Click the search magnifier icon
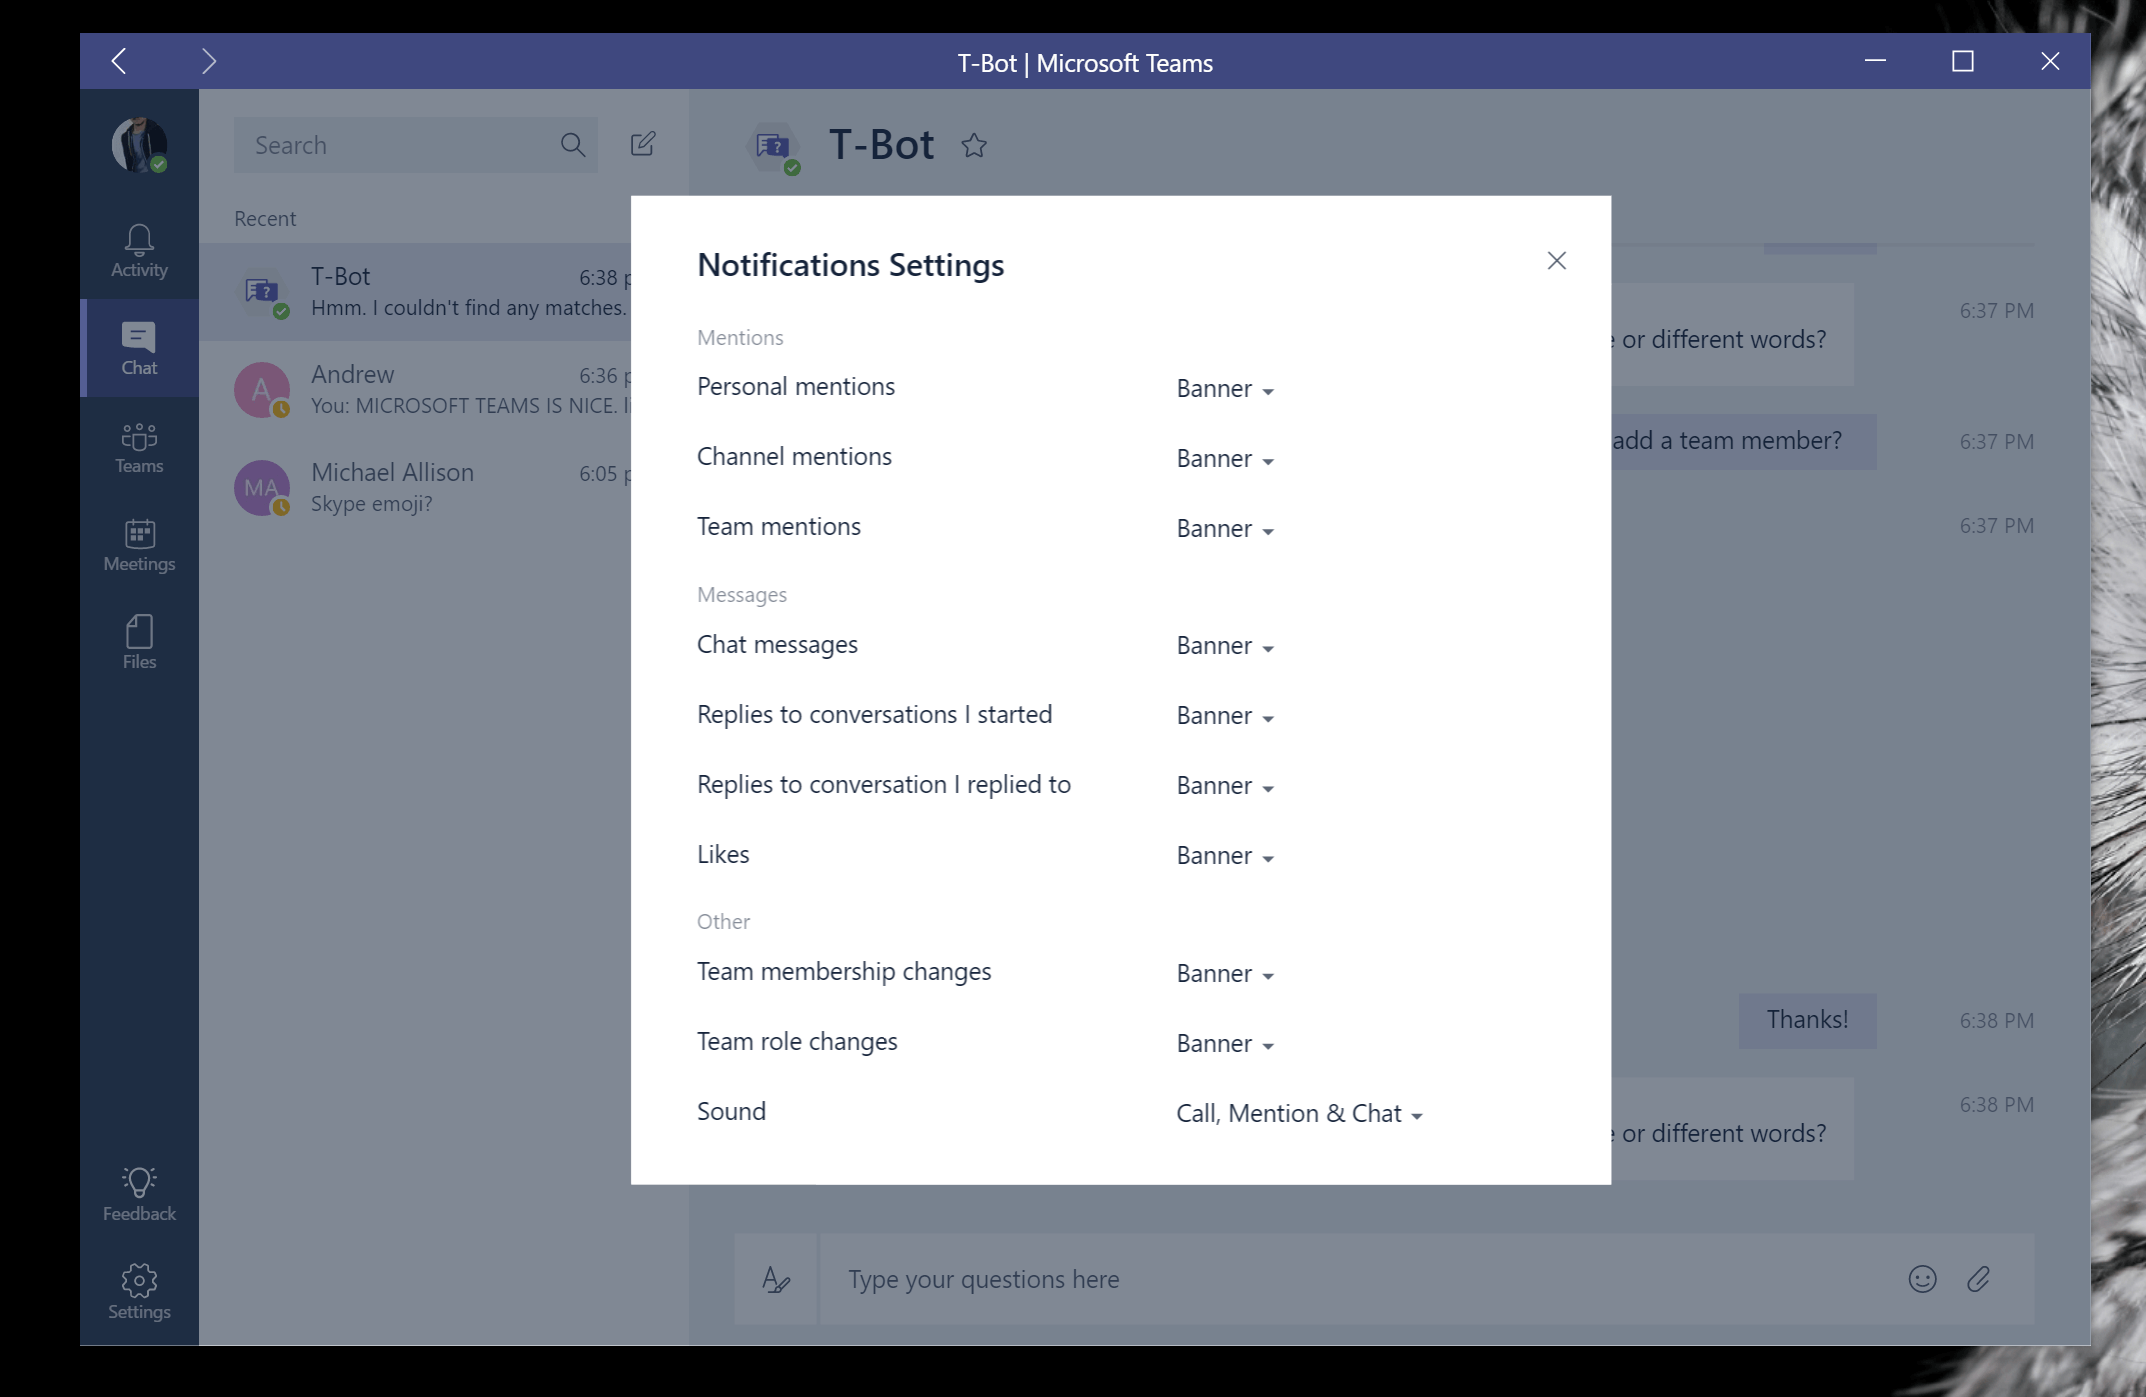Screen dimensions: 2146x1397 pos(572,145)
